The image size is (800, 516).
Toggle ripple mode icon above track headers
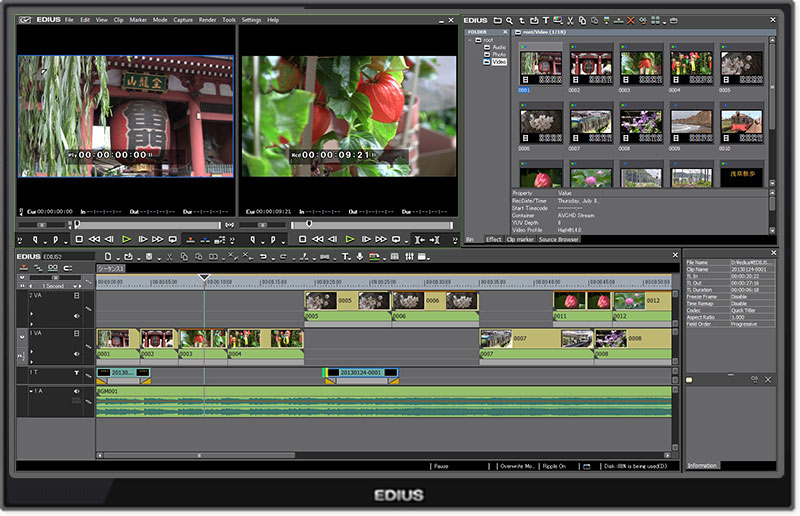tap(38, 268)
